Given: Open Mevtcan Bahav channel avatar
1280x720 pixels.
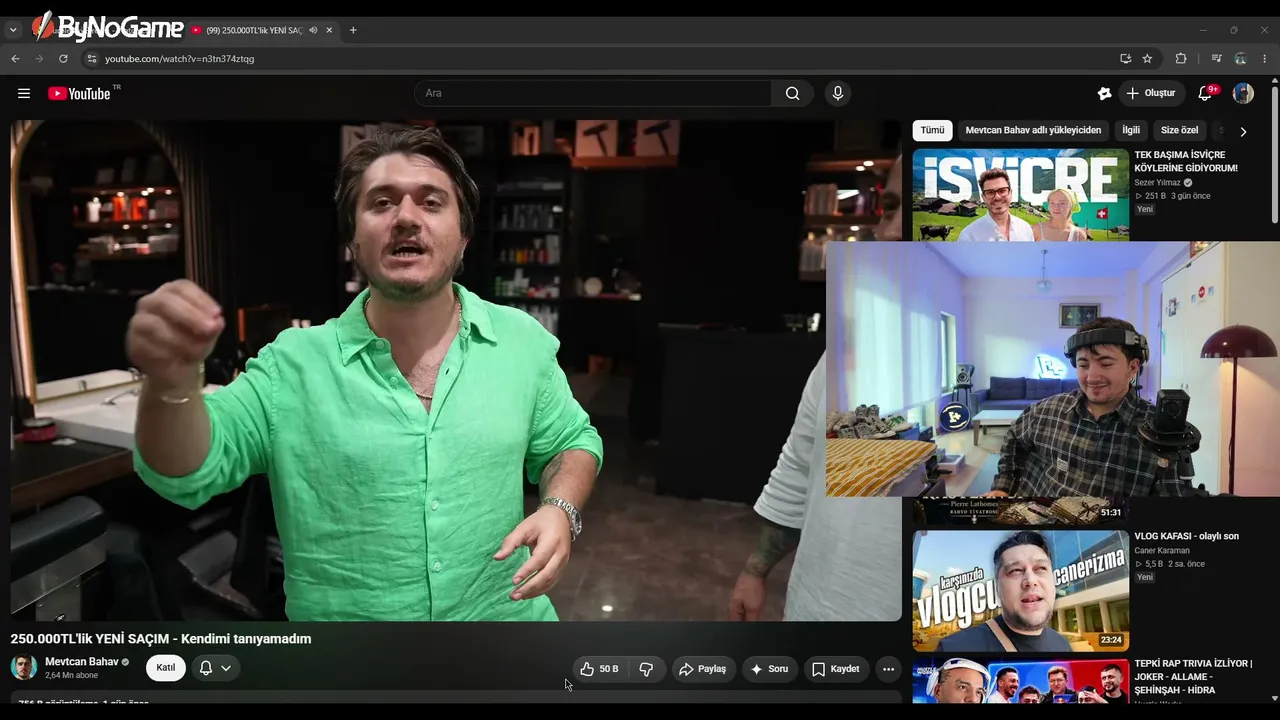Looking at the screenshot, I should point(24,668).
